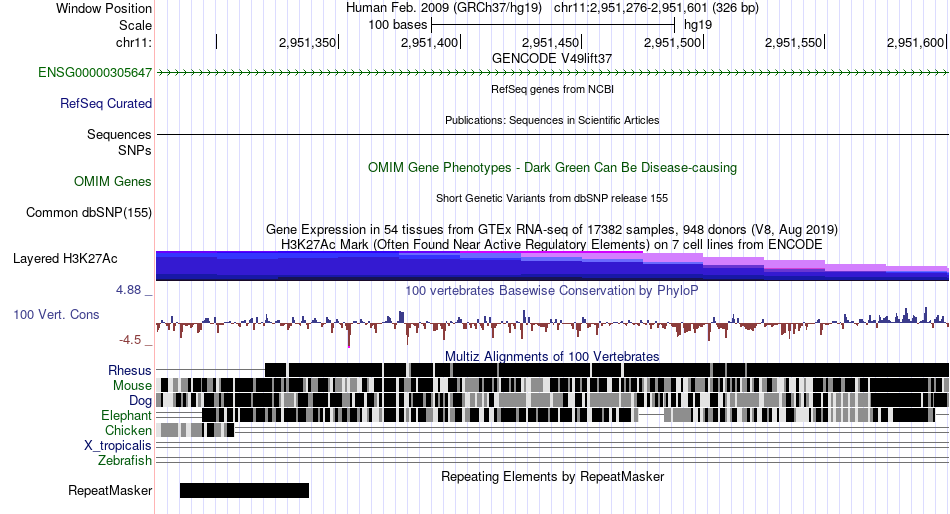This screenshot has width=950, height=514.
Task: Open the Layered H3K27Ac track label
Action: (x=65, y=259)
